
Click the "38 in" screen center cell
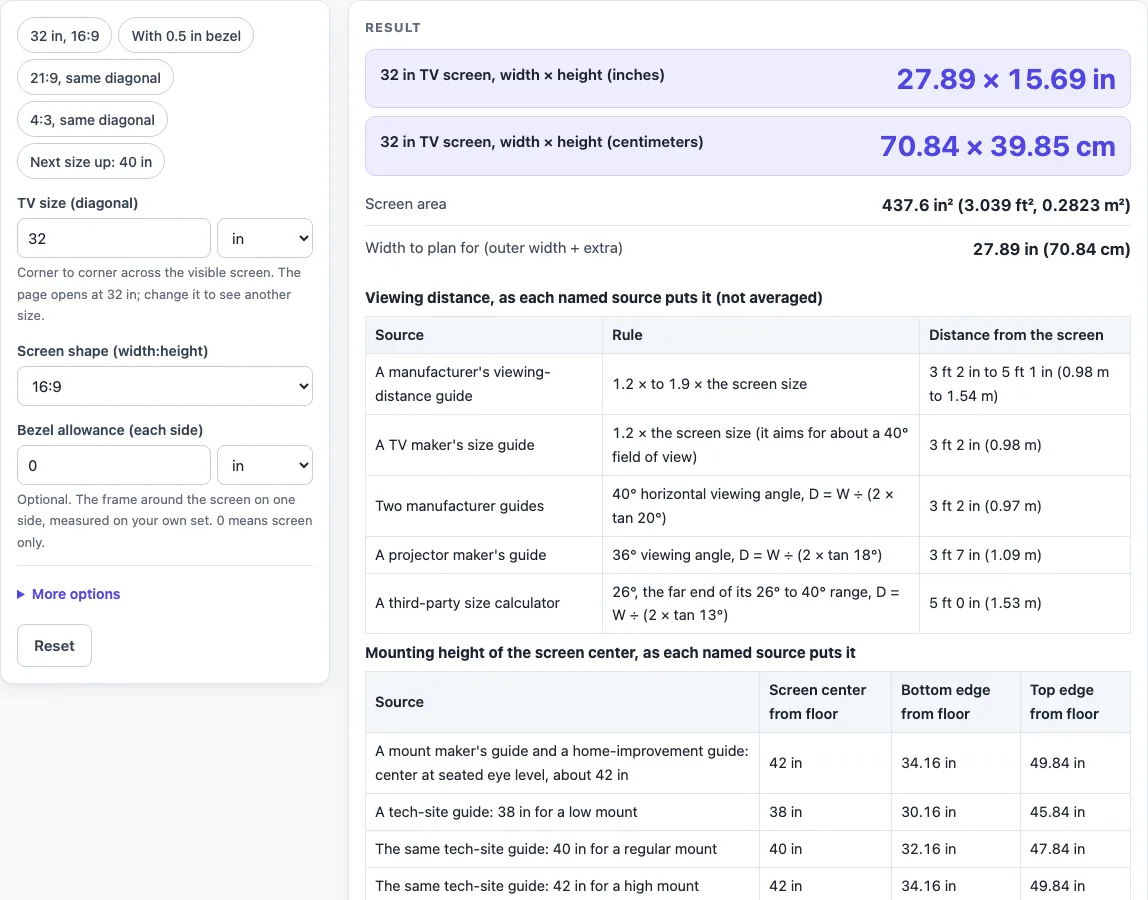tap(825, 812)
